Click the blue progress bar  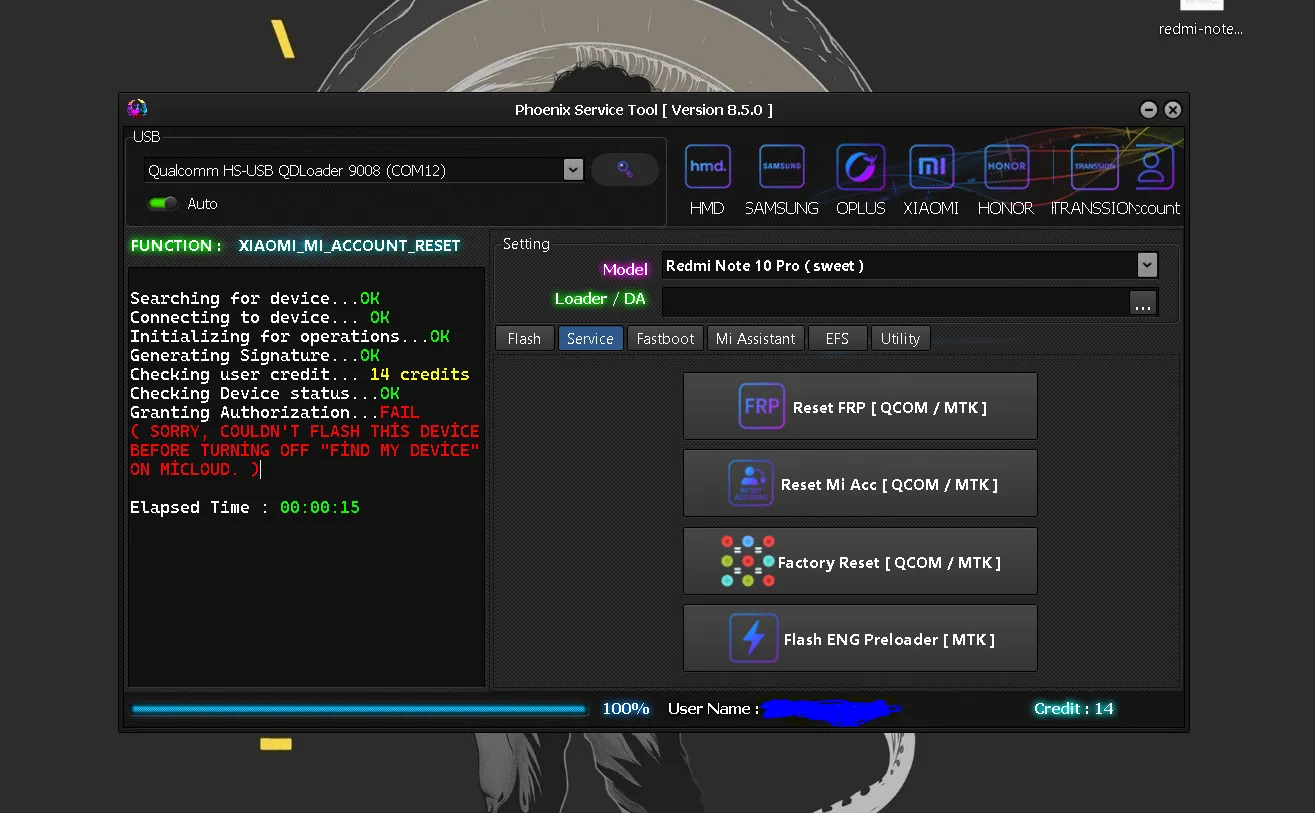coord(358,709)
